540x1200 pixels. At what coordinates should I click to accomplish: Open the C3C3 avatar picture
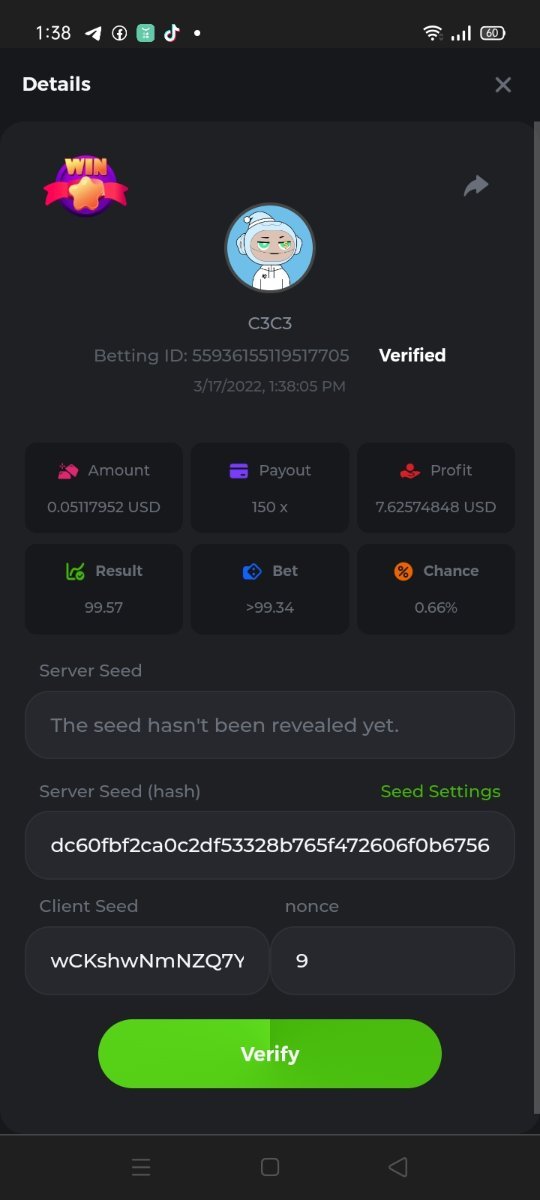(x=270, y=248)
